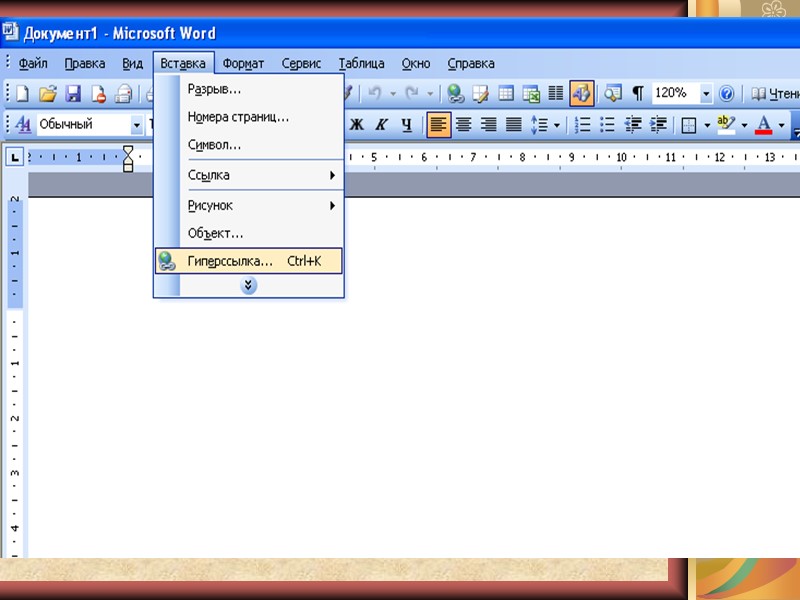Click the Highlight marker icon
Screen dimensions: 800x600
click(x=726, y=124)
